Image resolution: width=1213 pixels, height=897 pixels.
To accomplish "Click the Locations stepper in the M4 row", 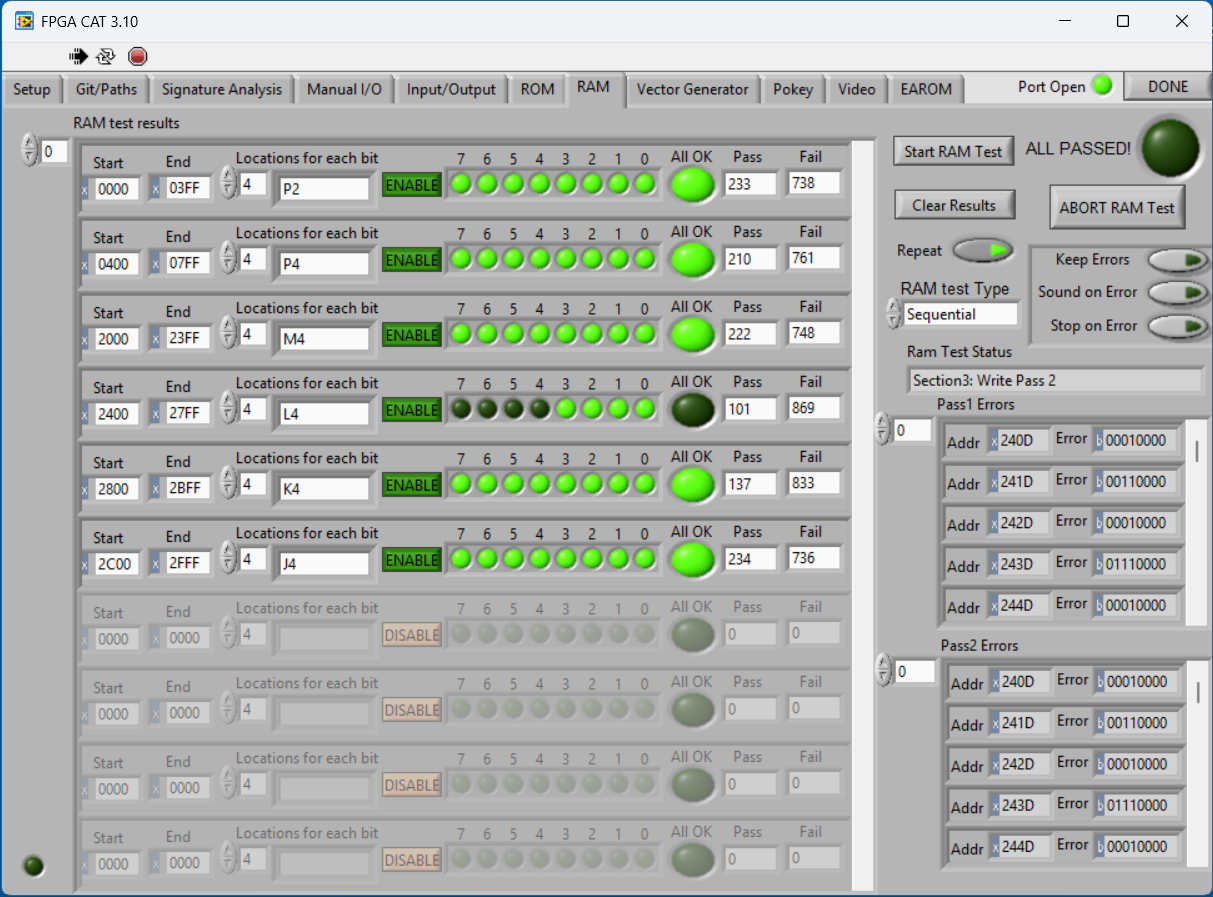I will coord(229,334).
